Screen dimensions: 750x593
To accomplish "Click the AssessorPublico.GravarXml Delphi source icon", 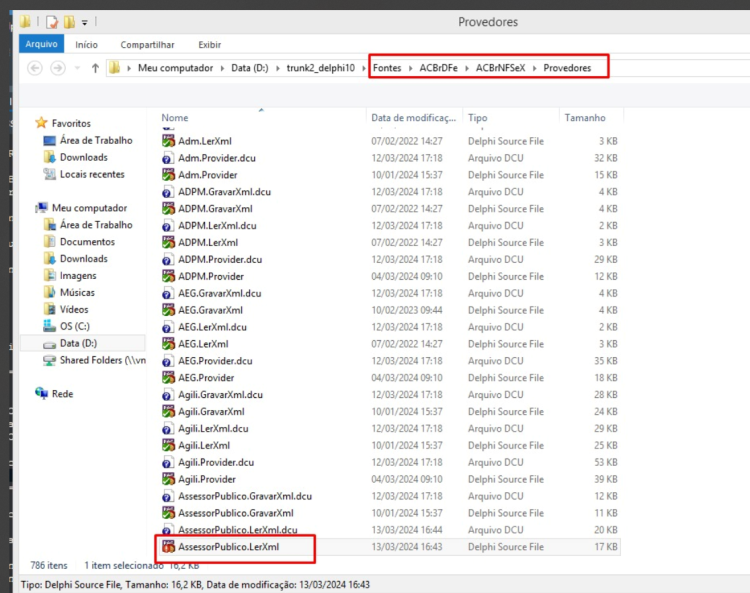I will [168, 514].
